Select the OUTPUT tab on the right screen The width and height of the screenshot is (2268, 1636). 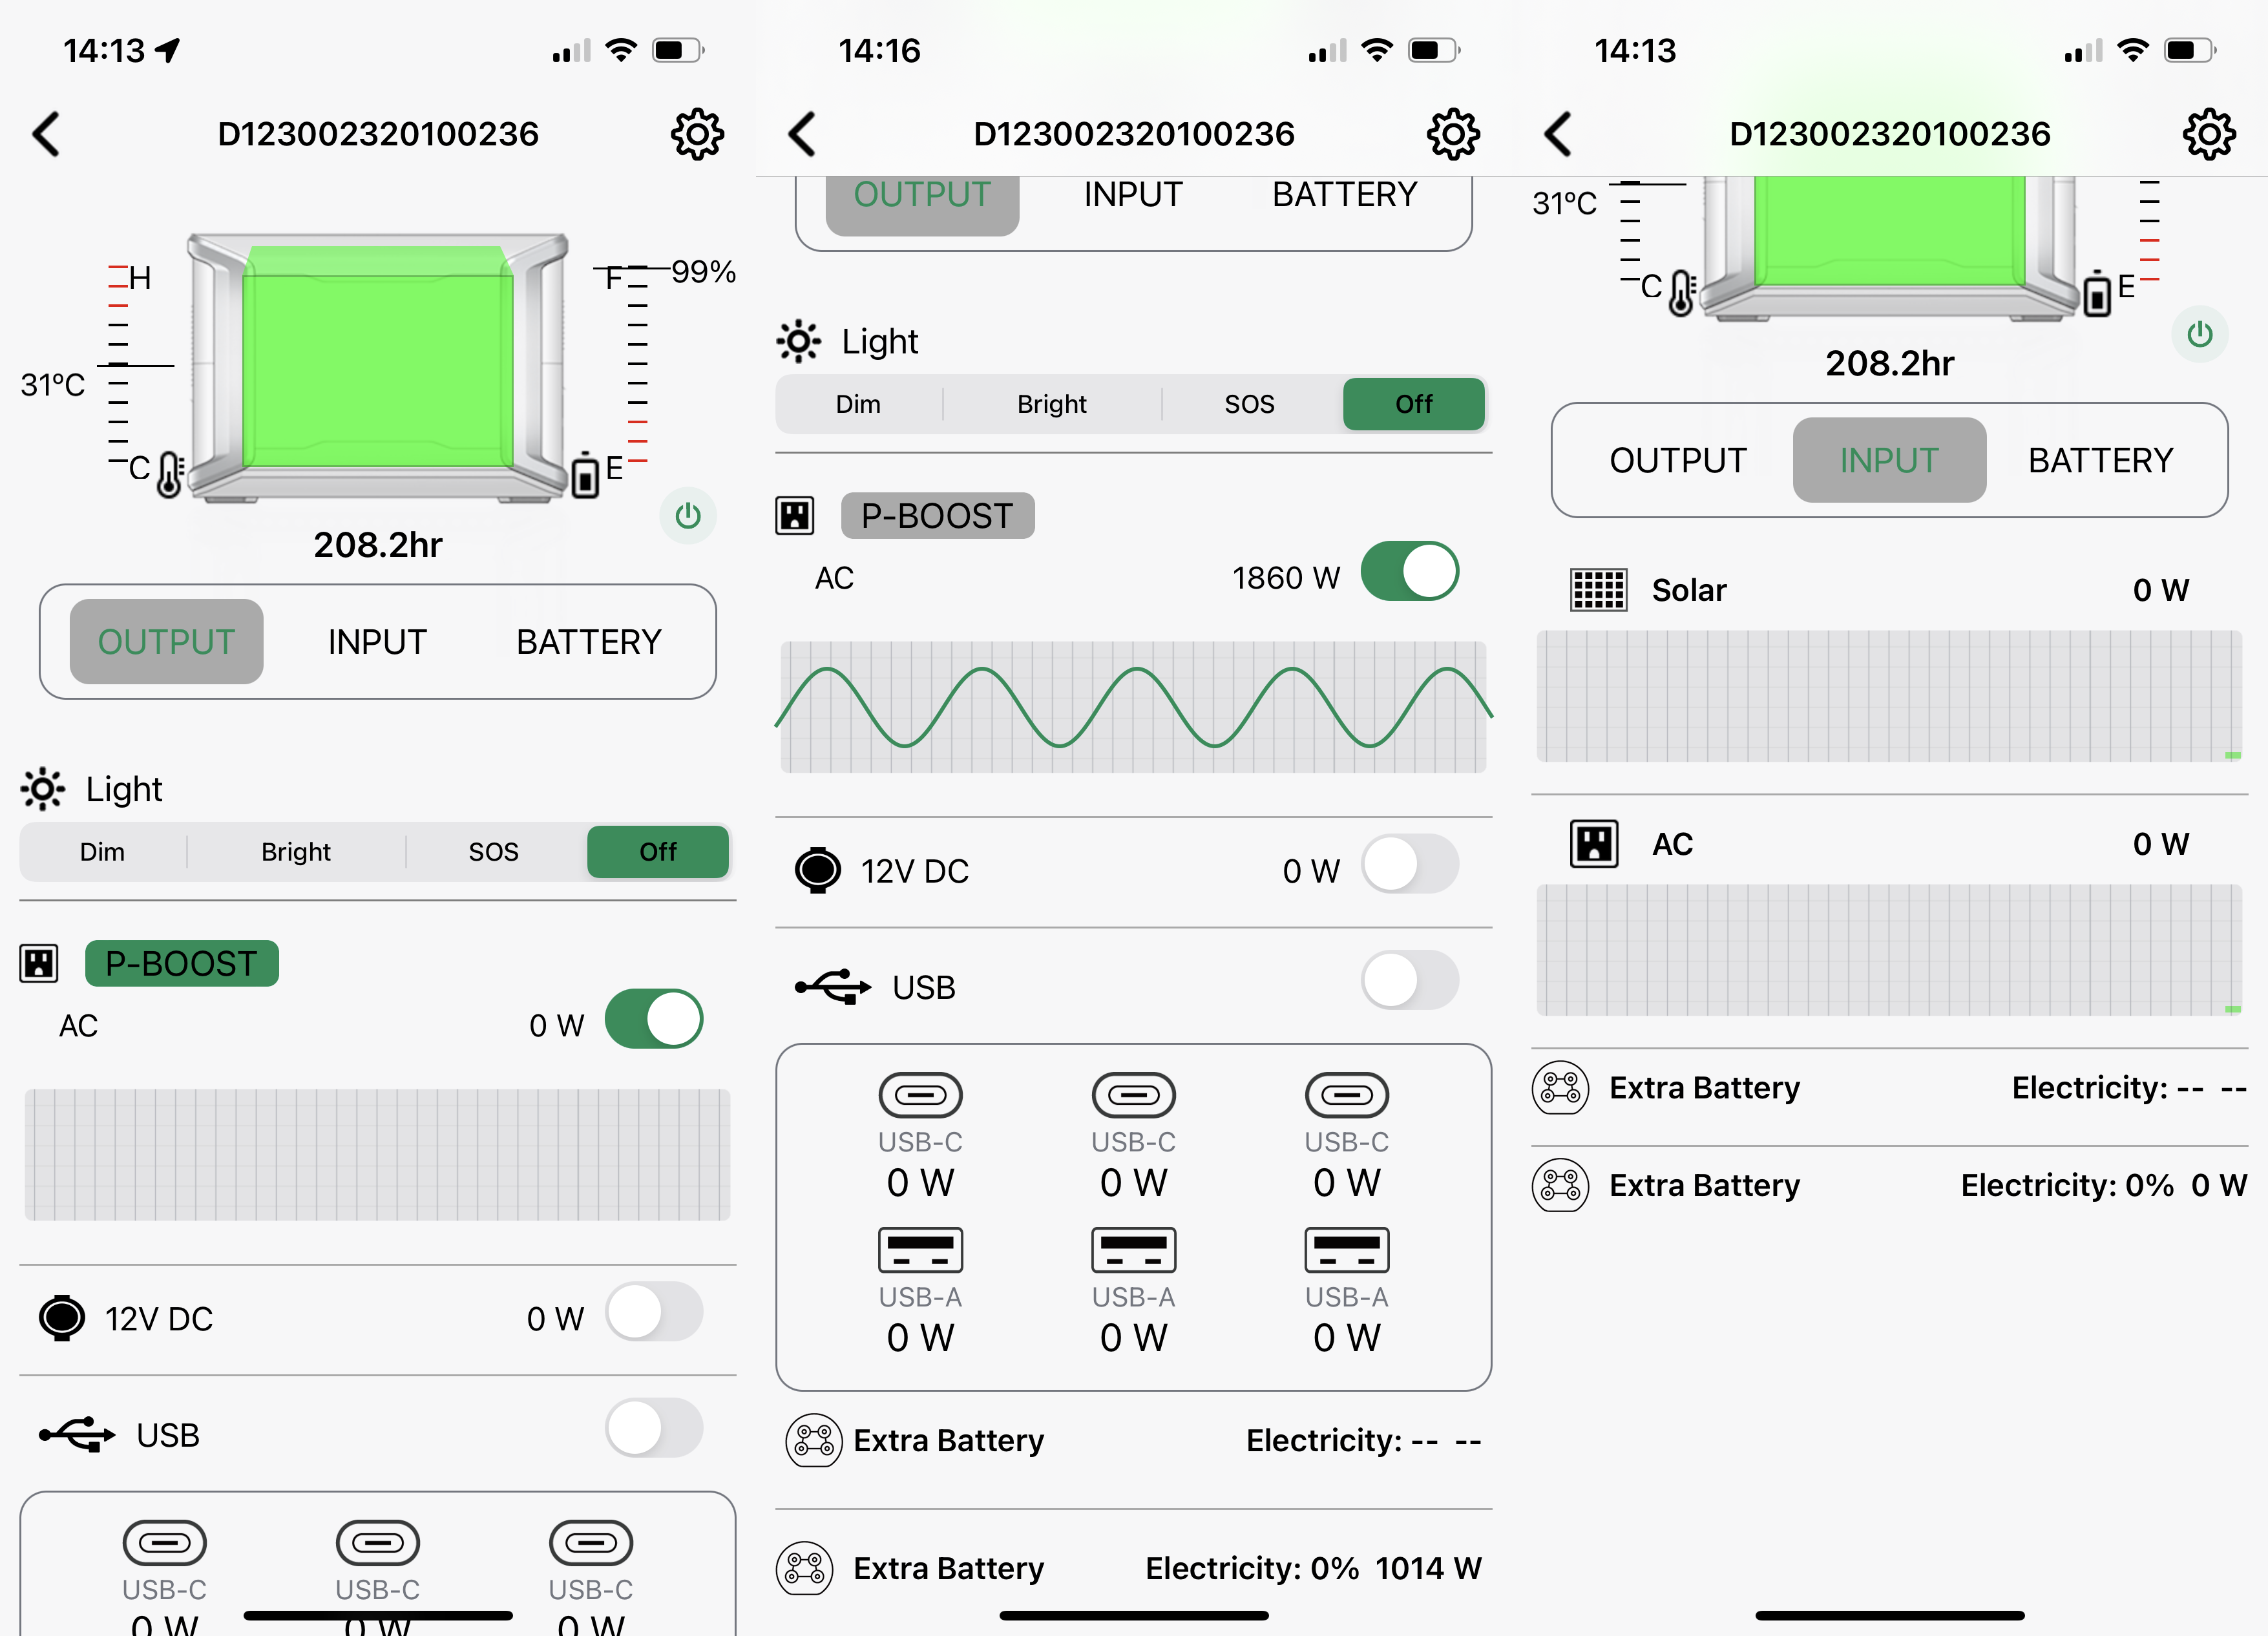[x=1678, y=460]
